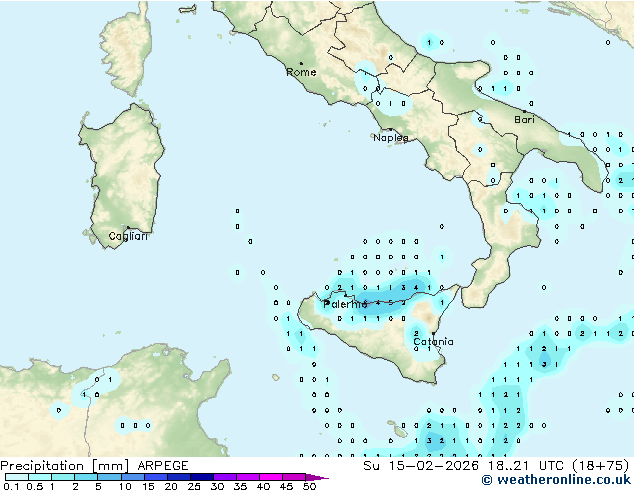The height and width of the screenshot is (490, 634).
Task: Click the Su 15-02-2026 date text
Action: coord(421,466)
